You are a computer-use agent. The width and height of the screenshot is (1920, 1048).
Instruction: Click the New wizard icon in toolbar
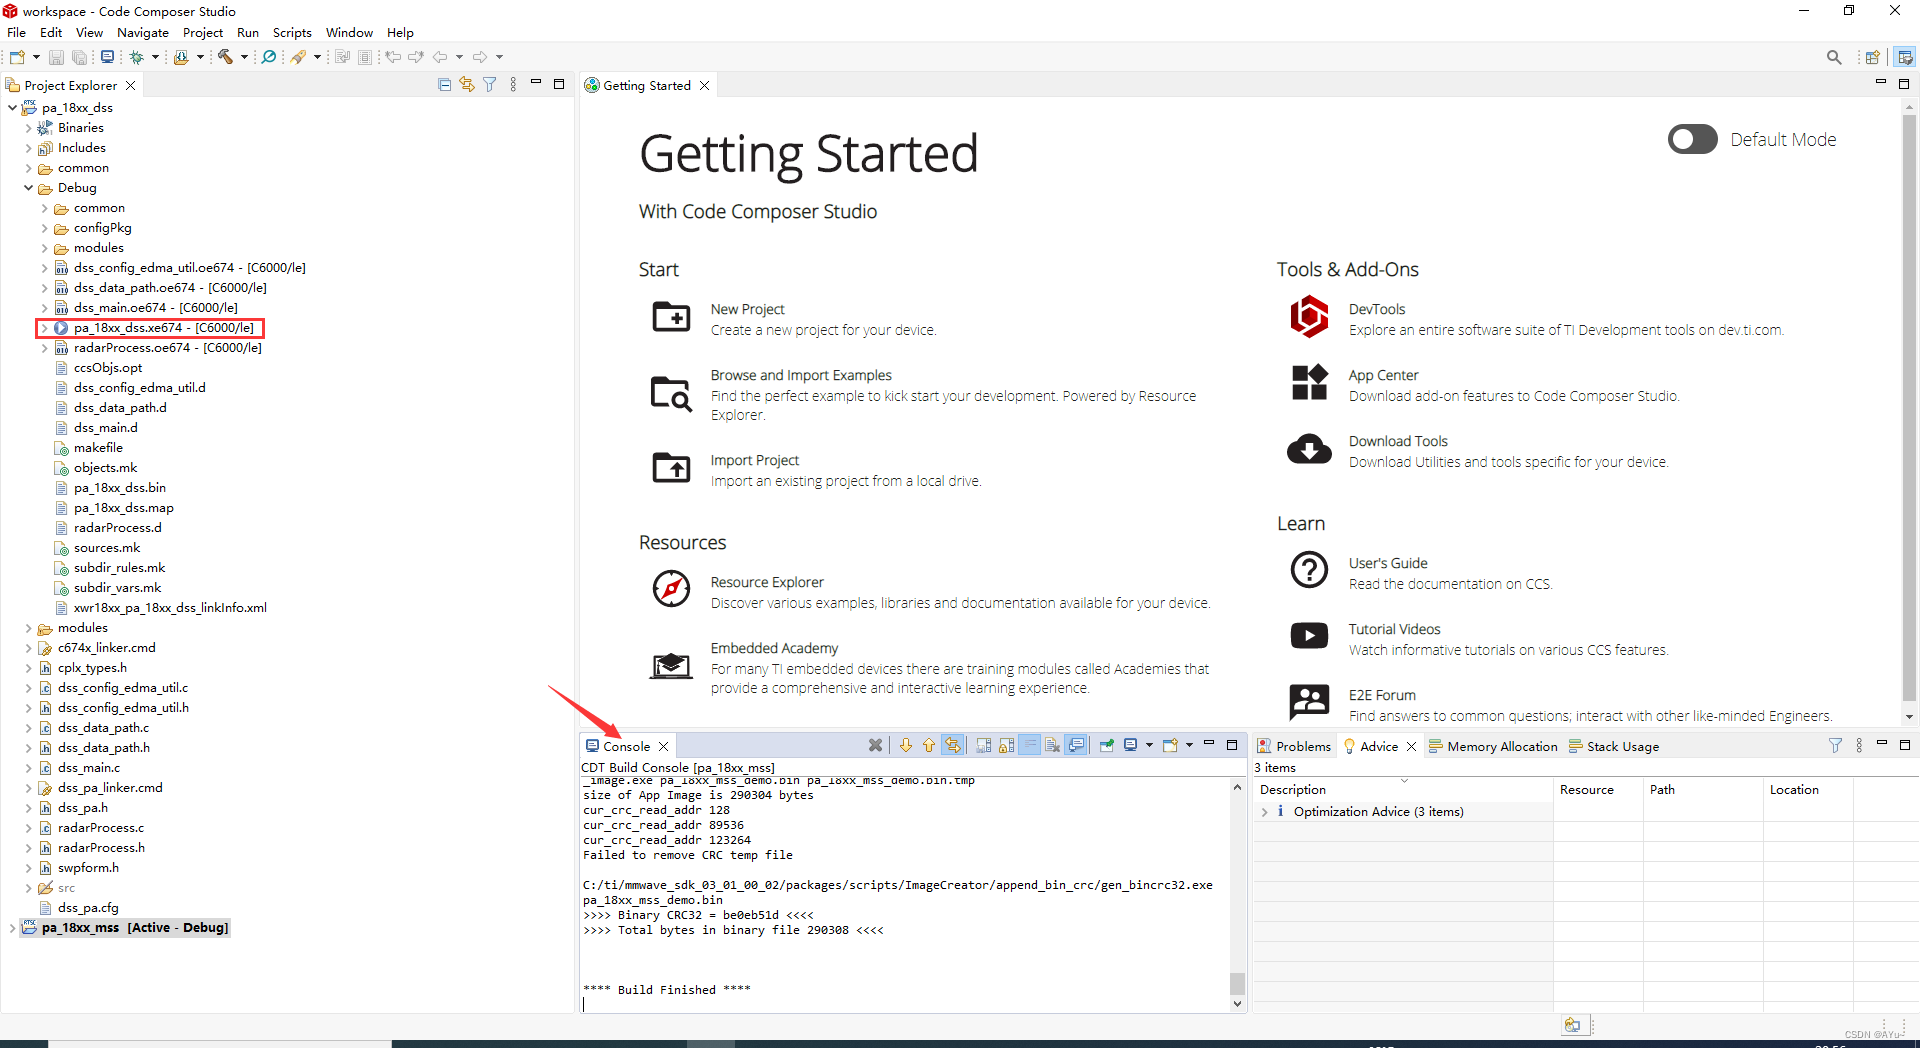[17, 57]
